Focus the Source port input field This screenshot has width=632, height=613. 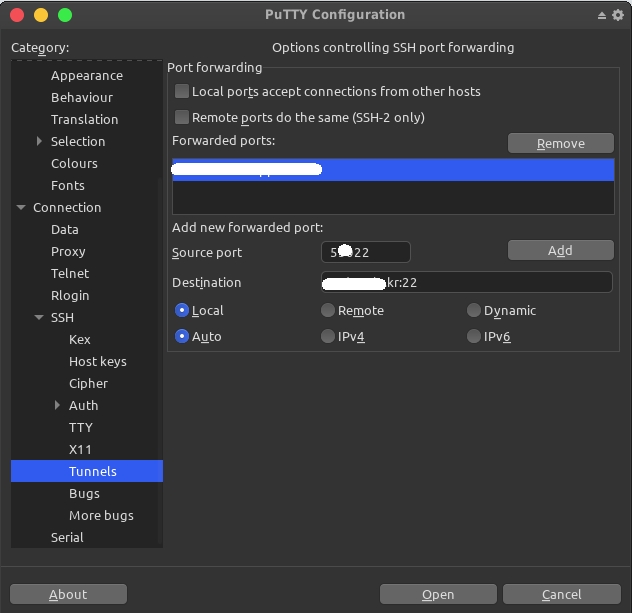(366, 252)
